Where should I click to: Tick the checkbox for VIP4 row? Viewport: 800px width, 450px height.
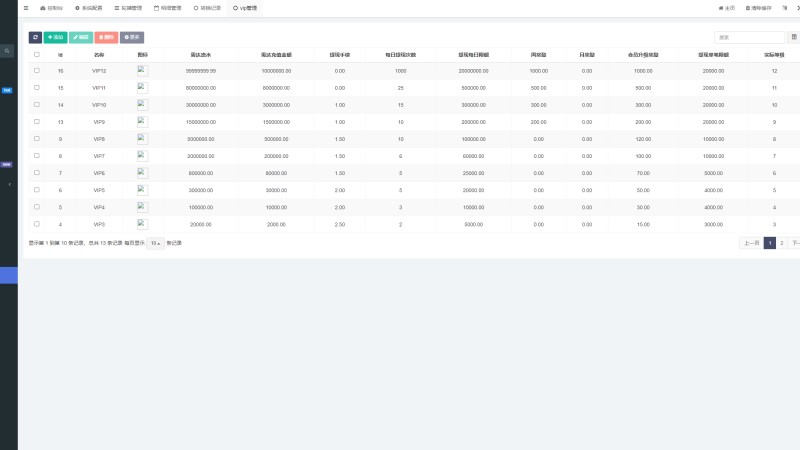point(37,207)
